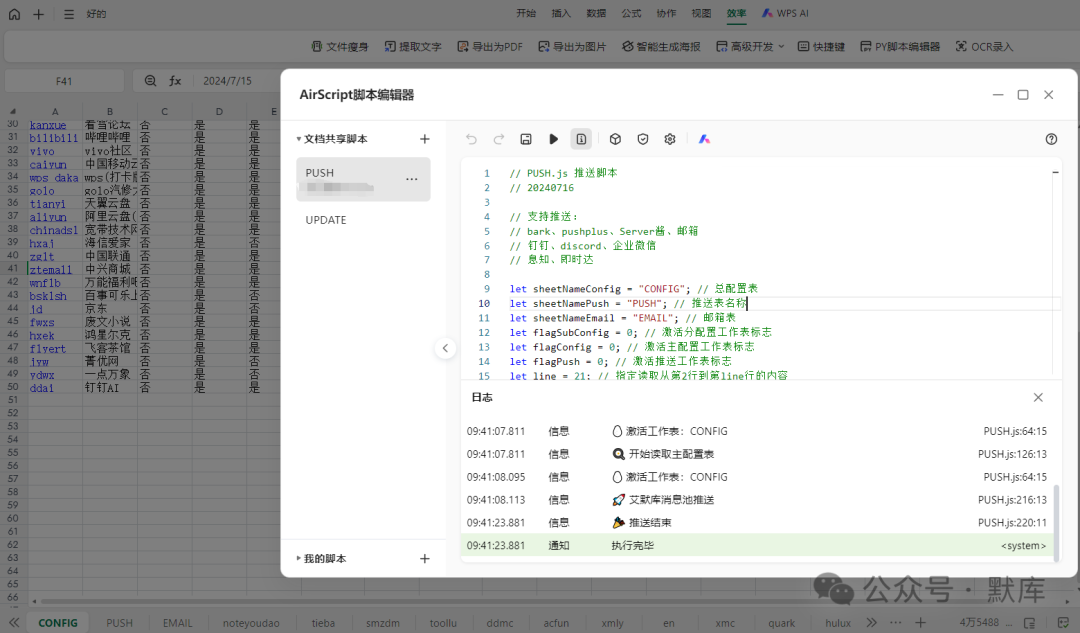Screen dimensions: 1080x633
Task: Click 文件瘦身 toolbar button
Action: point(340,47)
